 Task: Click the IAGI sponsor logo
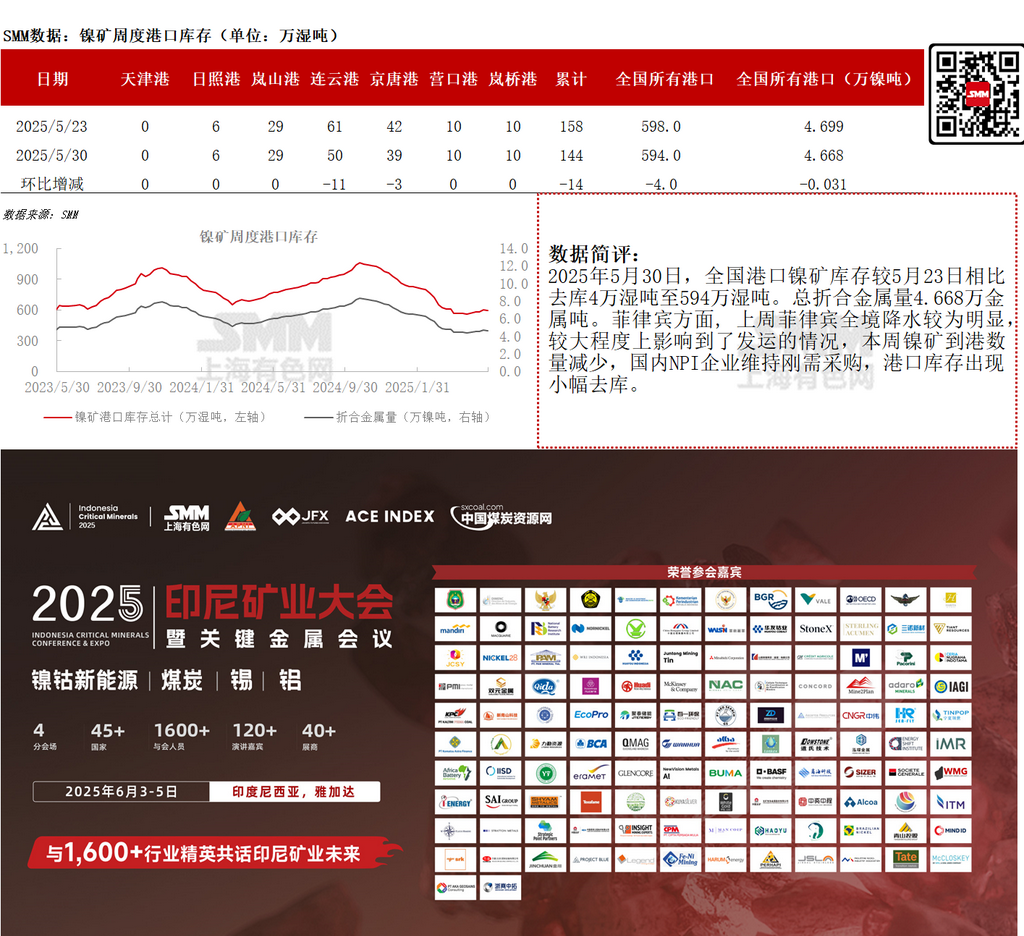click(x=951, y=686)
